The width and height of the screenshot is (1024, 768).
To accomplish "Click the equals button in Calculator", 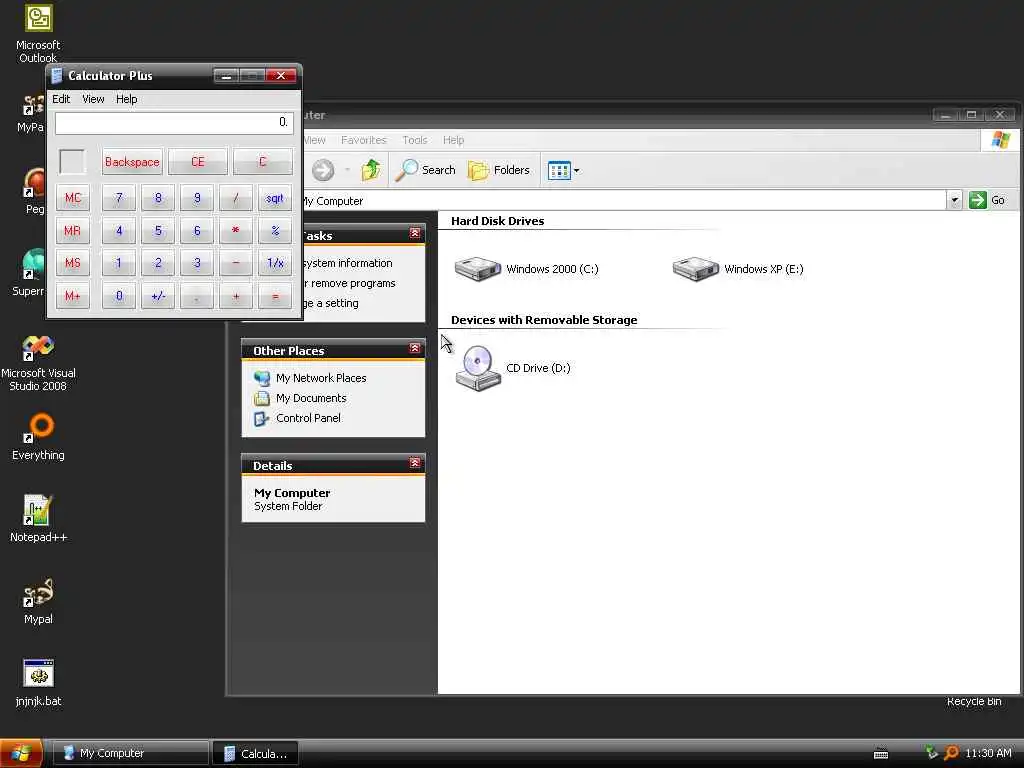I will tap(275, 296).
